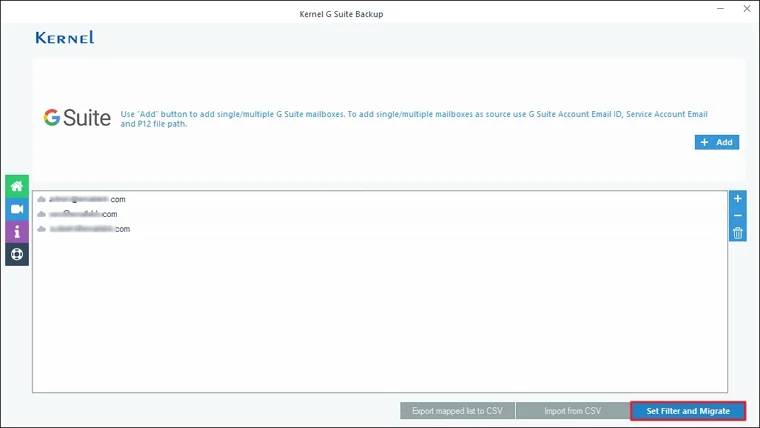Image resolution: width=760 pixels, height=428 pixels.
Task: Click the minus icon beside mailbox list
Action: click(738, 216)
